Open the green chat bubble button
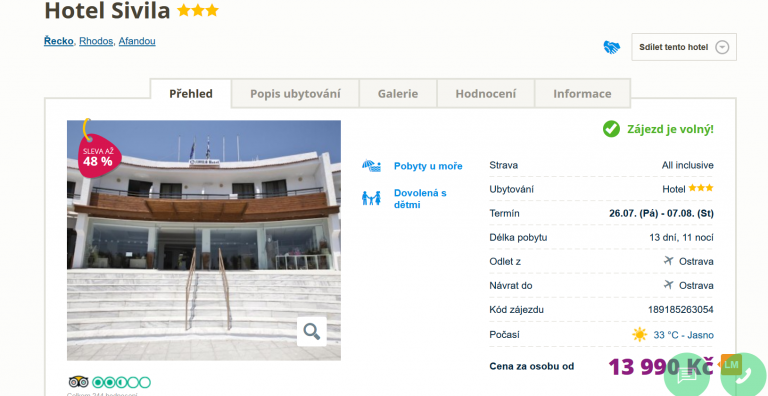The height and width of the screenshot is (396, 768). (x=687, y=376)
